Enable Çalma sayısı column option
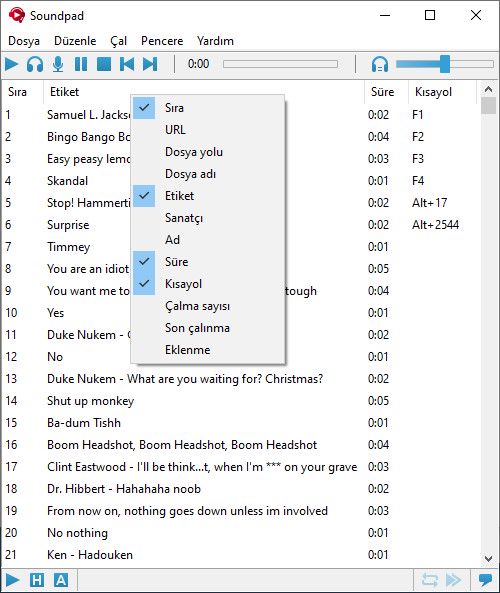 208,306
